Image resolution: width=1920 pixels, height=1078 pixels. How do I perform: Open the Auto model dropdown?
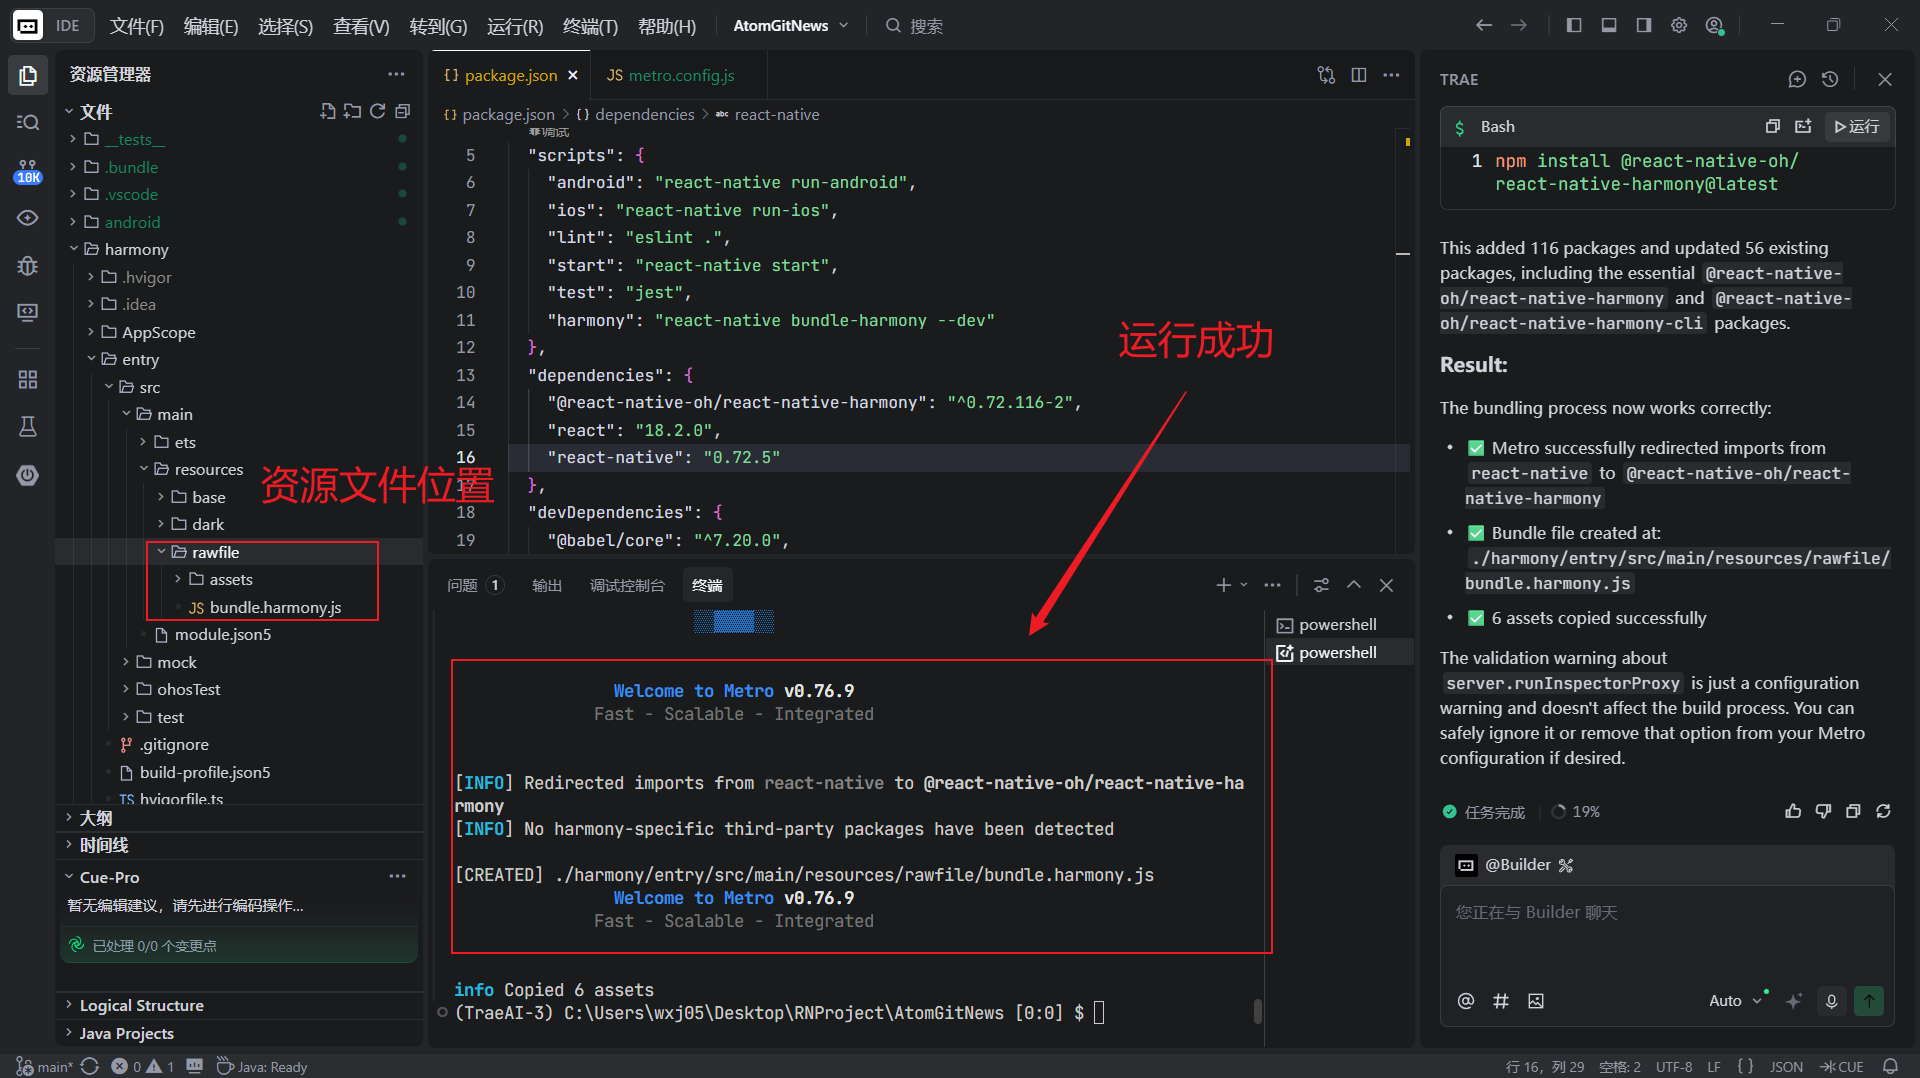1735,1001
